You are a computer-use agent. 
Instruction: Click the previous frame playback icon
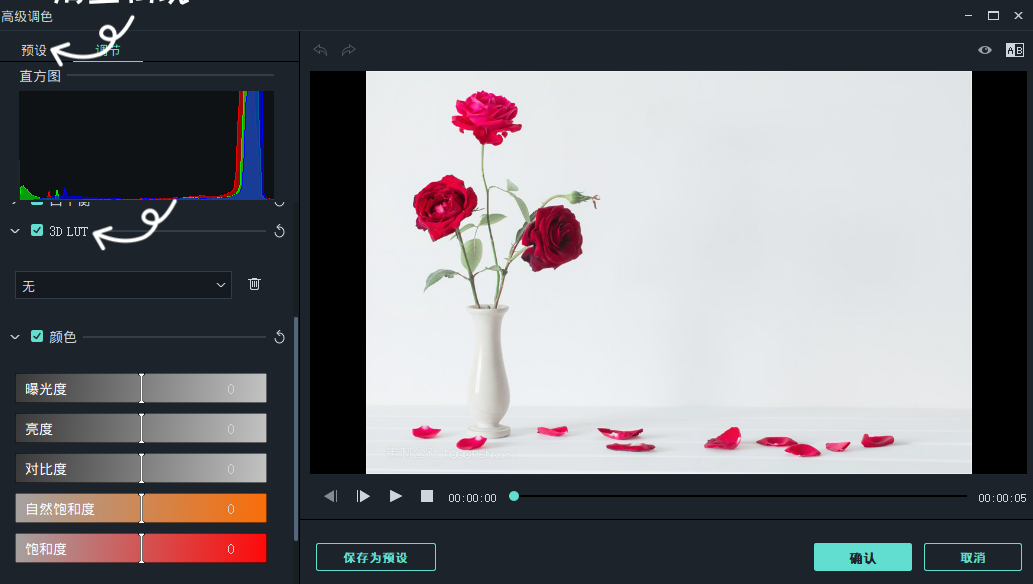[330, 495]
